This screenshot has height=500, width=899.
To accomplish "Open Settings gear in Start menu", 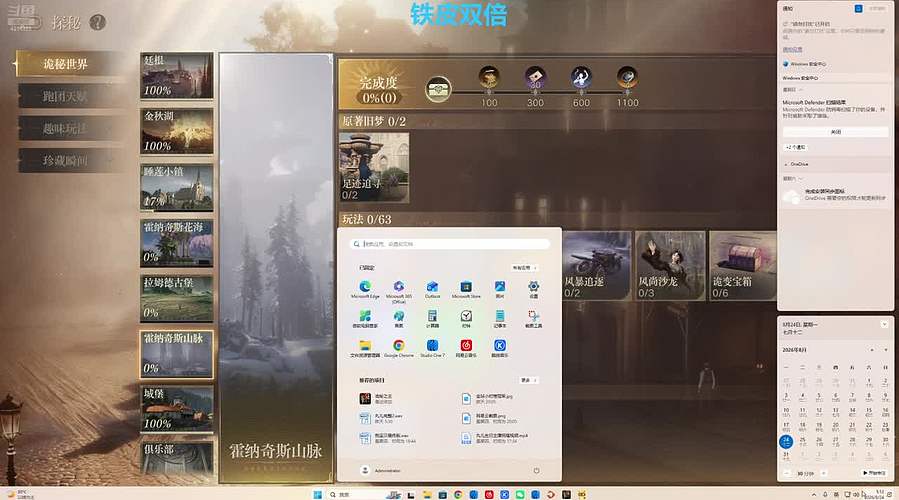I will (534, 289).
